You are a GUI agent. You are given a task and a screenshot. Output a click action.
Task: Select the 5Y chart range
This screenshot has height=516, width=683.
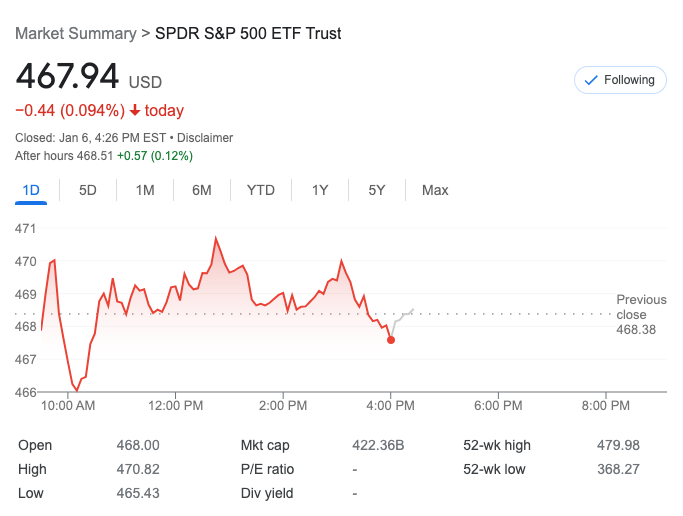pos(377,190)
